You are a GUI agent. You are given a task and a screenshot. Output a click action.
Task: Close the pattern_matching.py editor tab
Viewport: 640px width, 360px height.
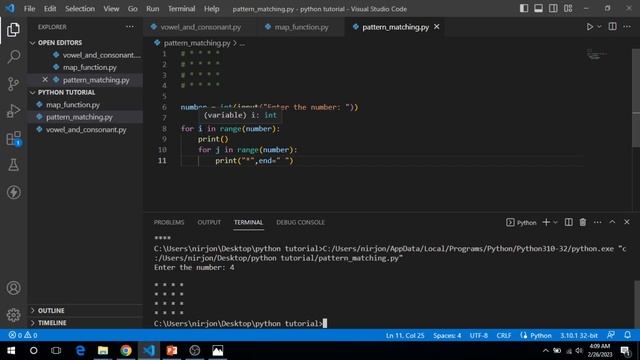click(437, 27)
